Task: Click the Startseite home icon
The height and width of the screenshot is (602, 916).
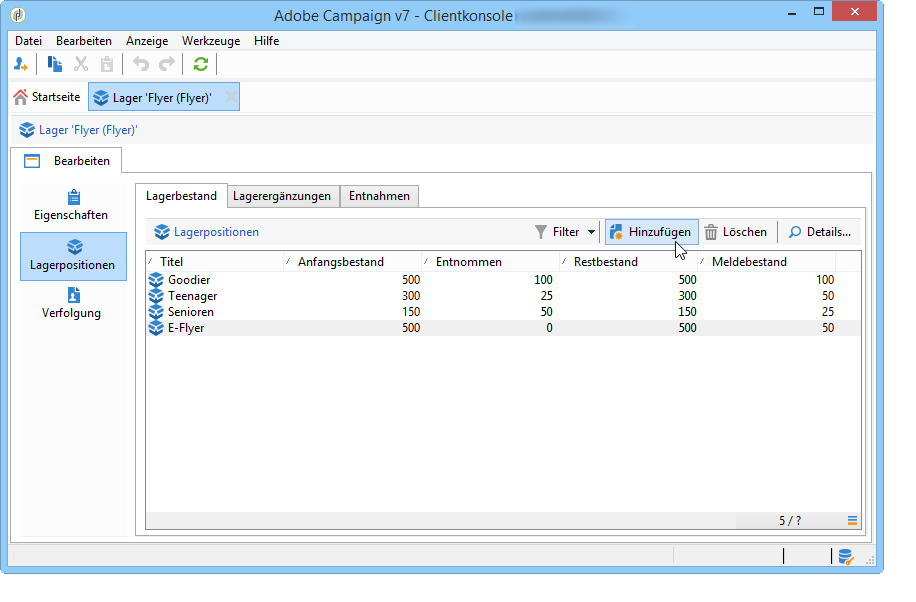Action: (x=20, y=97)
